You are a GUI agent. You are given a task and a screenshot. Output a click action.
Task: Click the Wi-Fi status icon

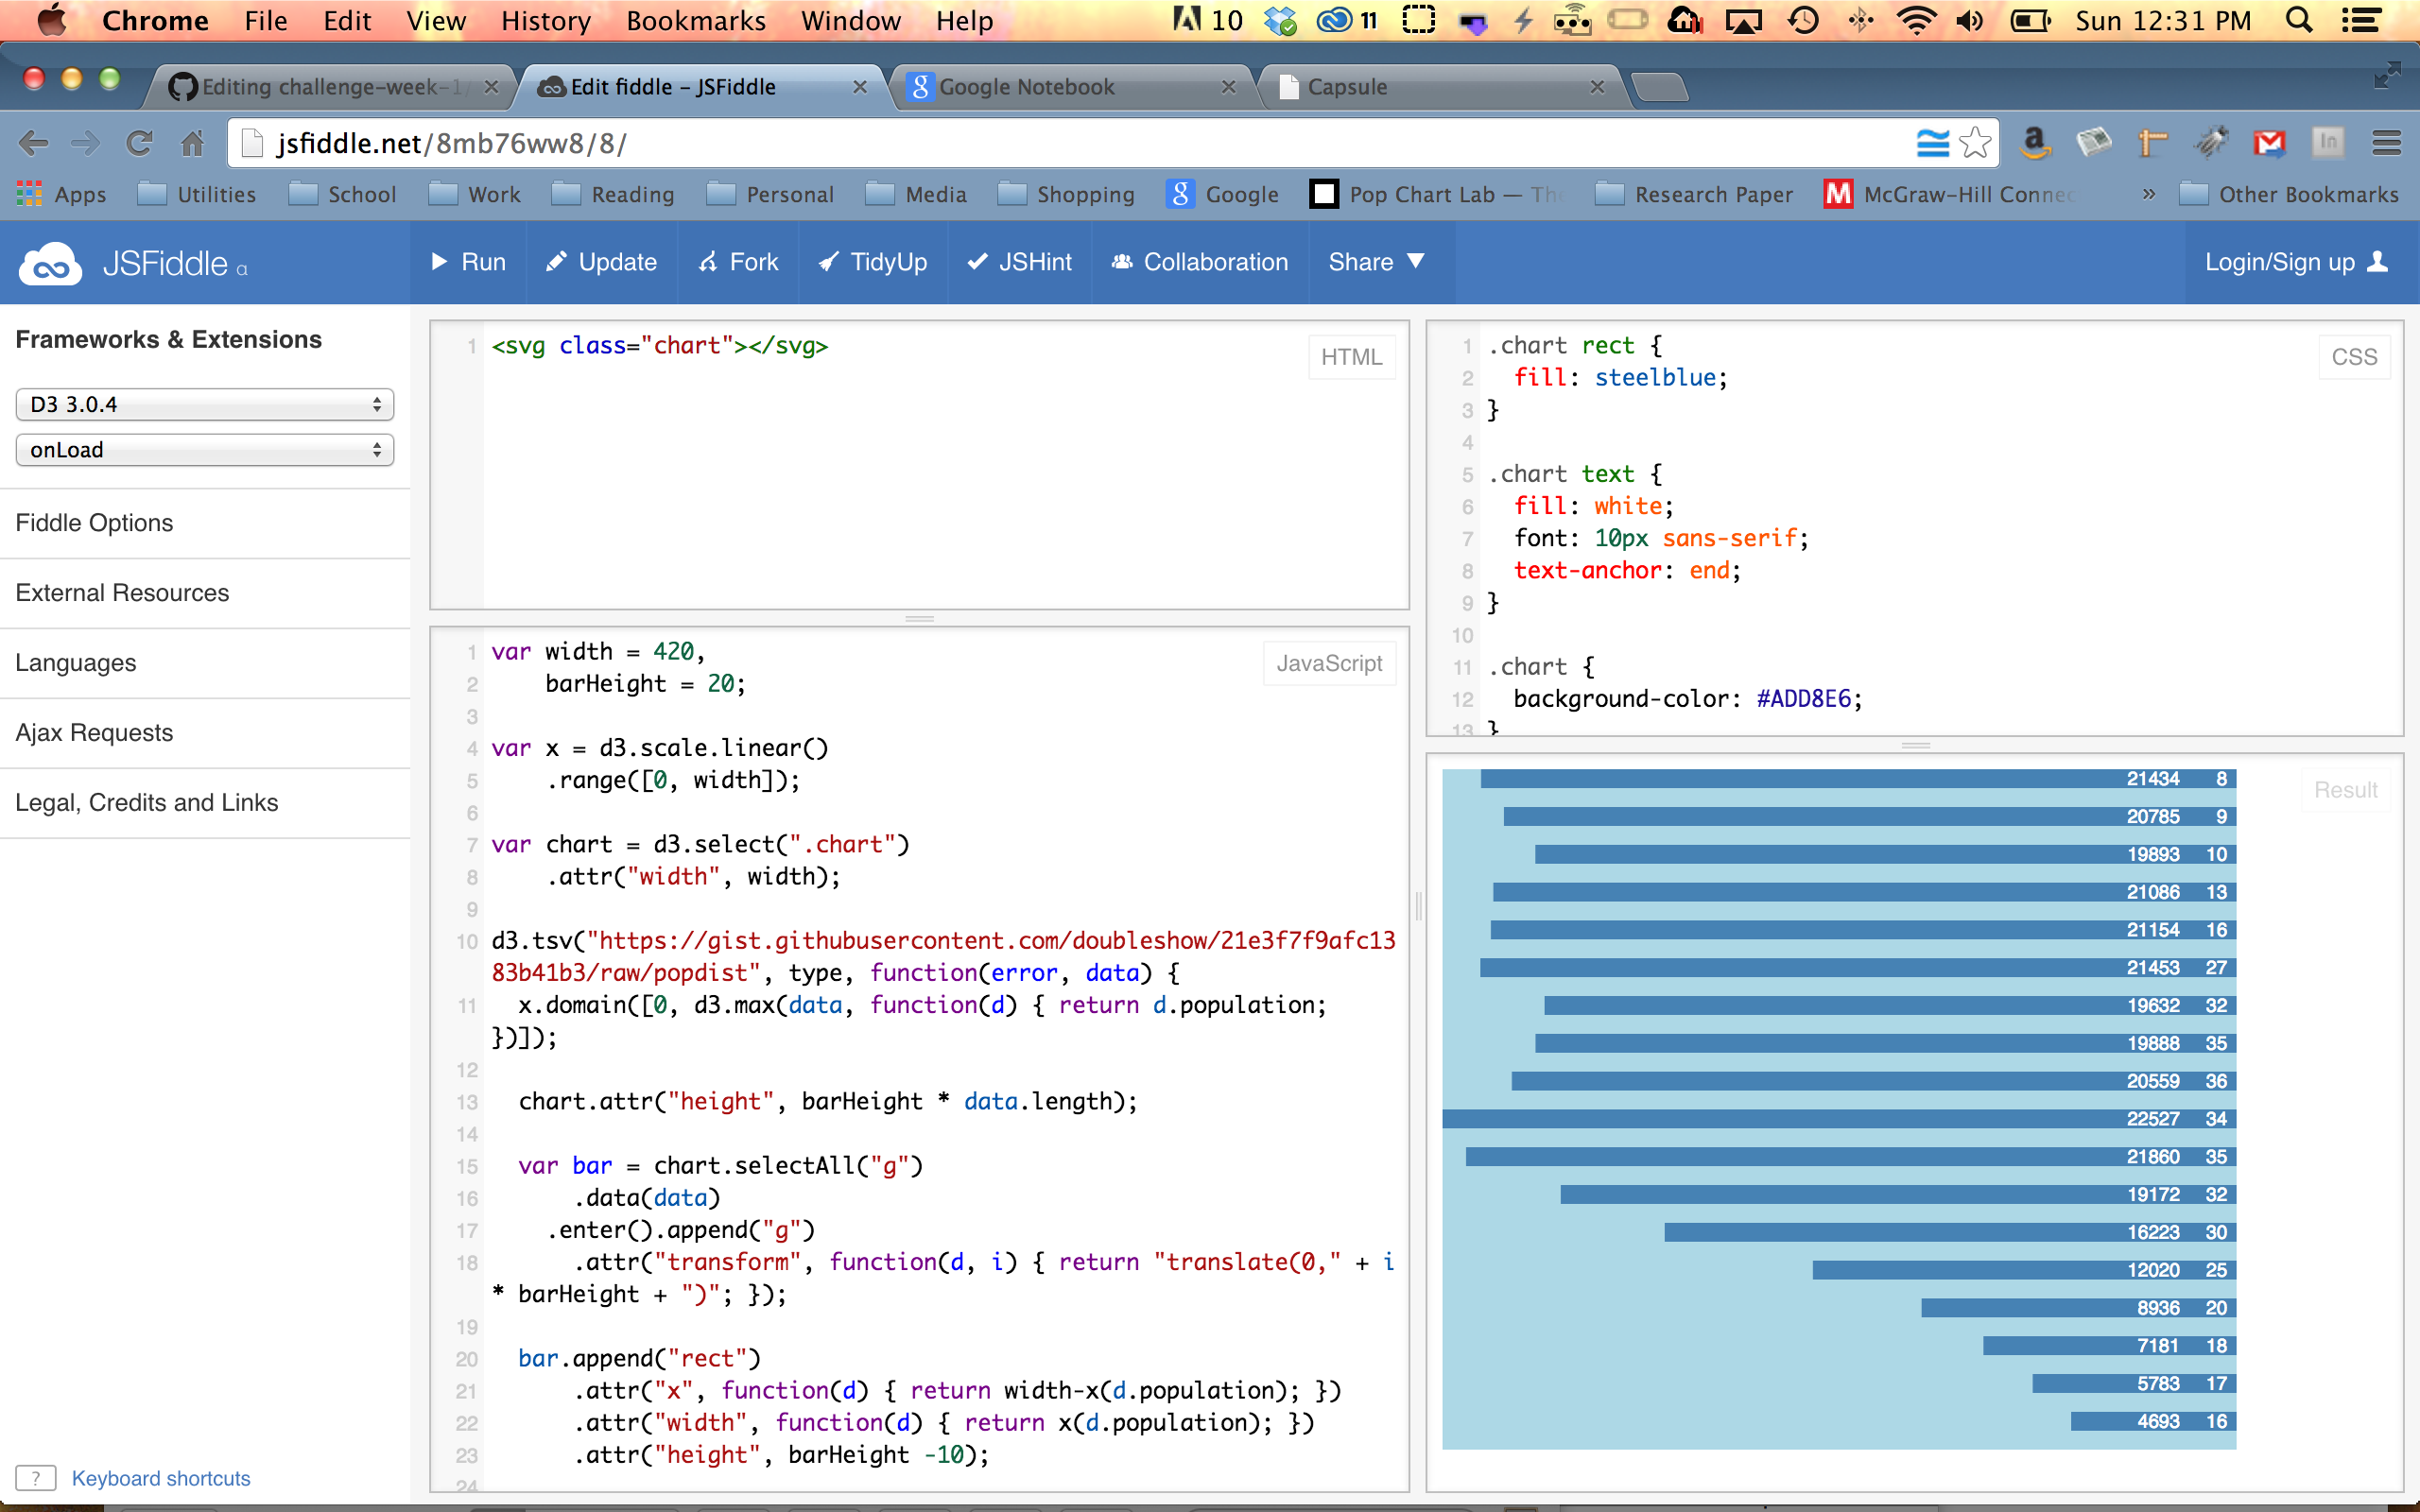click(x=1916, y=20)
